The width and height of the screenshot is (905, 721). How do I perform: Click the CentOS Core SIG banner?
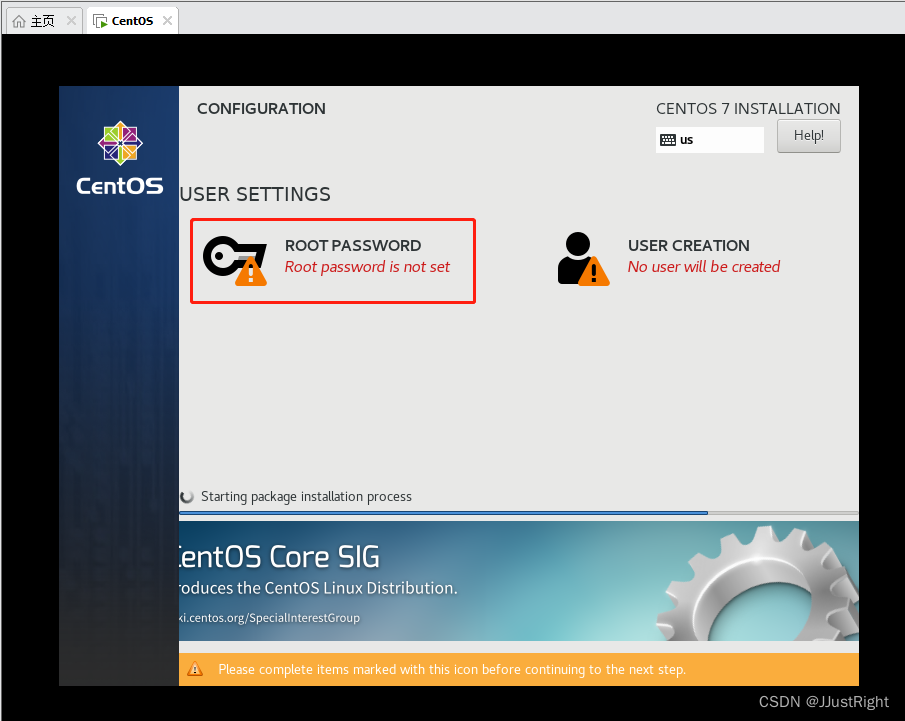[519, 581]
